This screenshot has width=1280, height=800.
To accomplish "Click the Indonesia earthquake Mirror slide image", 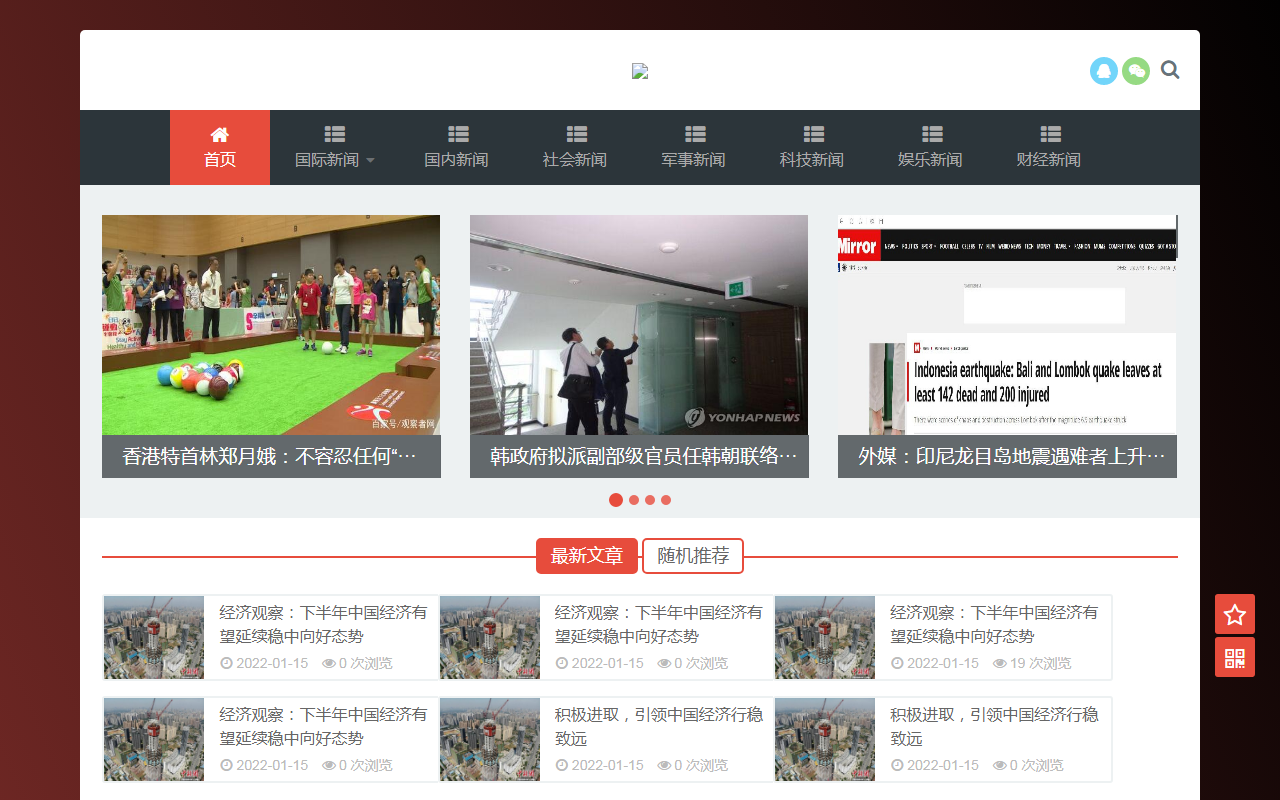I will tap(1007, 325).
